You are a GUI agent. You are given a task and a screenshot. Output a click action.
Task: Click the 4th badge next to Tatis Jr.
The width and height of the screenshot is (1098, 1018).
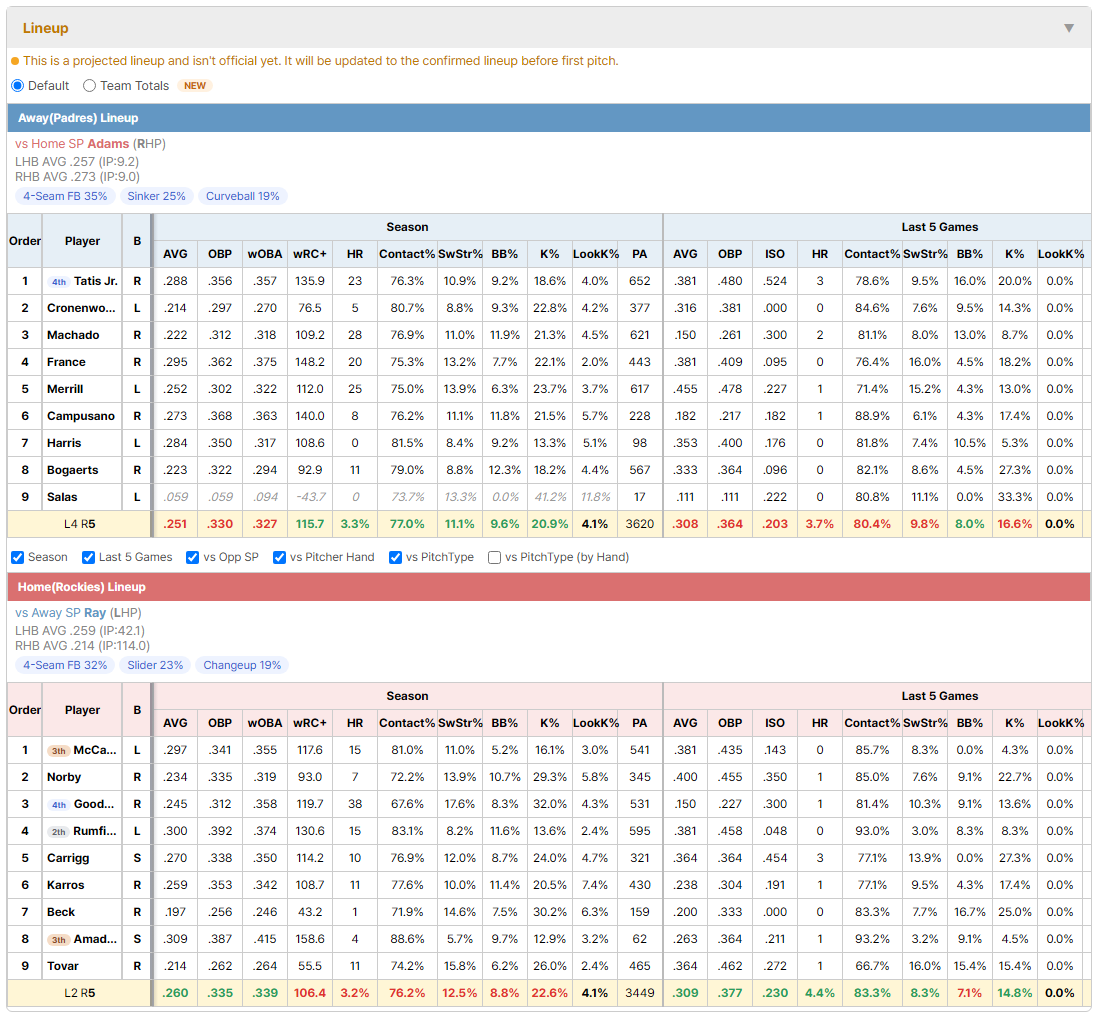pyautogui.click(x=59, y=281)
